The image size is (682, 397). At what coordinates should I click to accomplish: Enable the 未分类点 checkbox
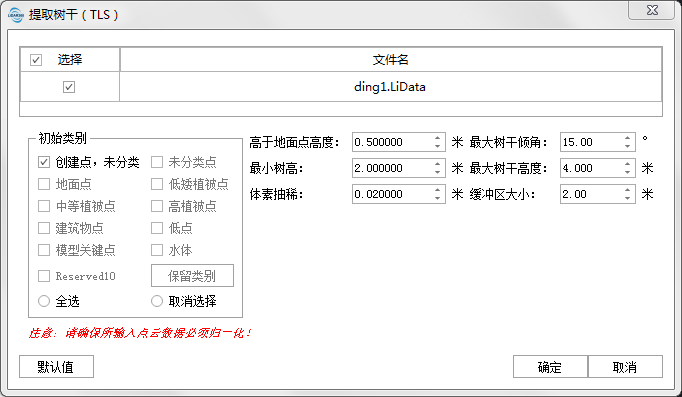tap(157, 162)
